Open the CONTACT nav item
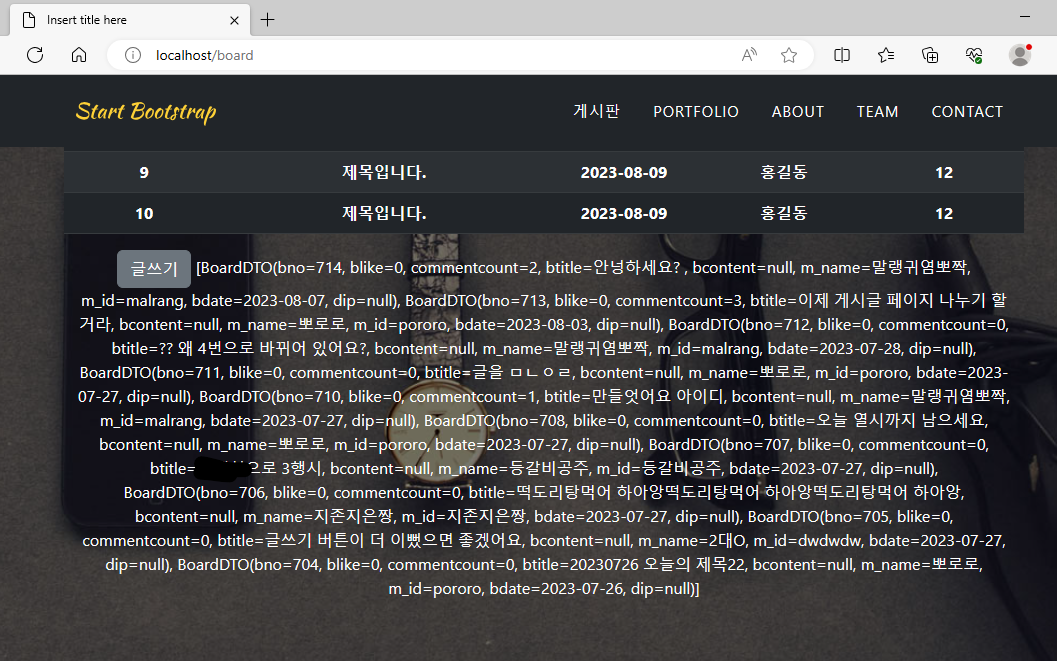Screen dimensions: 1057x661 (967, 112)
